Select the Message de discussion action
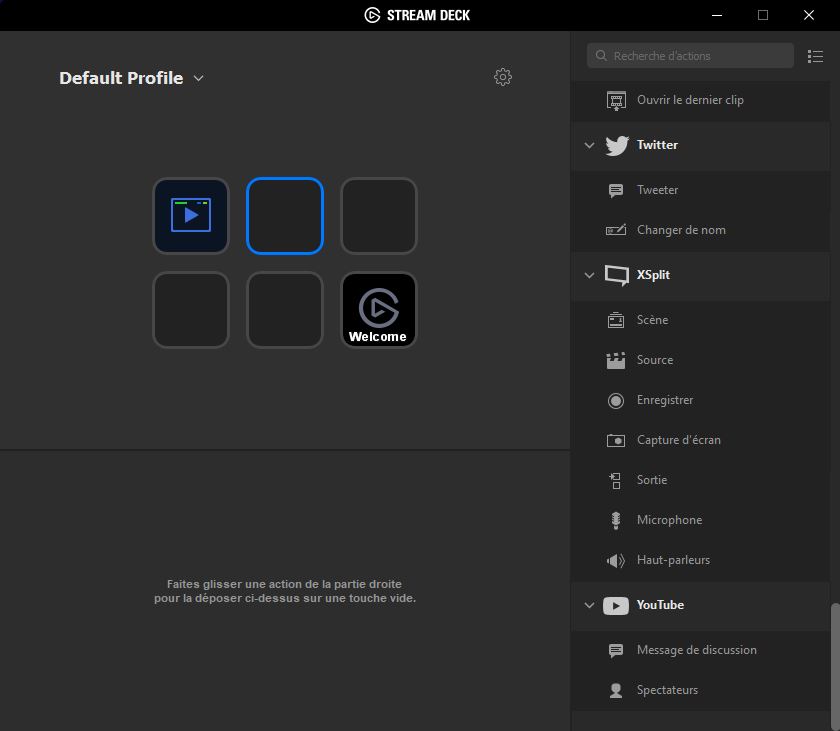 click(x=701, y=651)
